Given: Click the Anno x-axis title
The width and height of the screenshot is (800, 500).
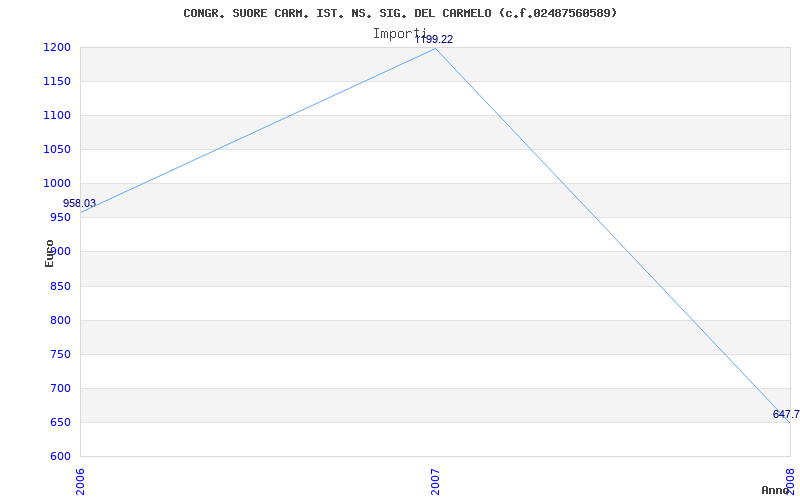Looking at the screenshot, I should pos(776,490).
